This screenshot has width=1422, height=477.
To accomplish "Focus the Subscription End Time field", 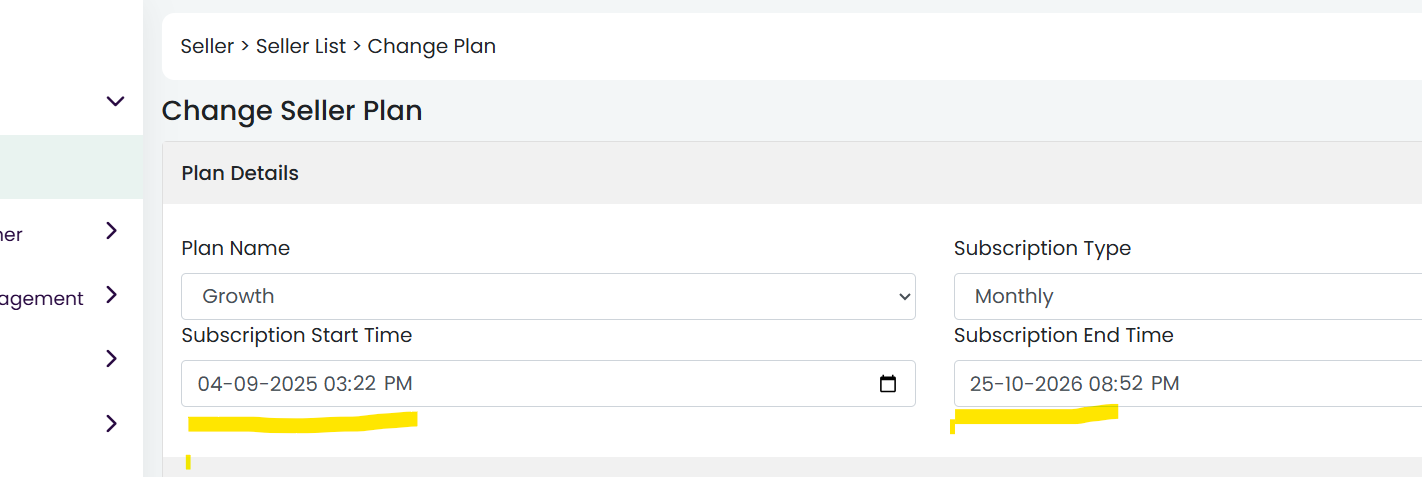I will coord(1188,383).
